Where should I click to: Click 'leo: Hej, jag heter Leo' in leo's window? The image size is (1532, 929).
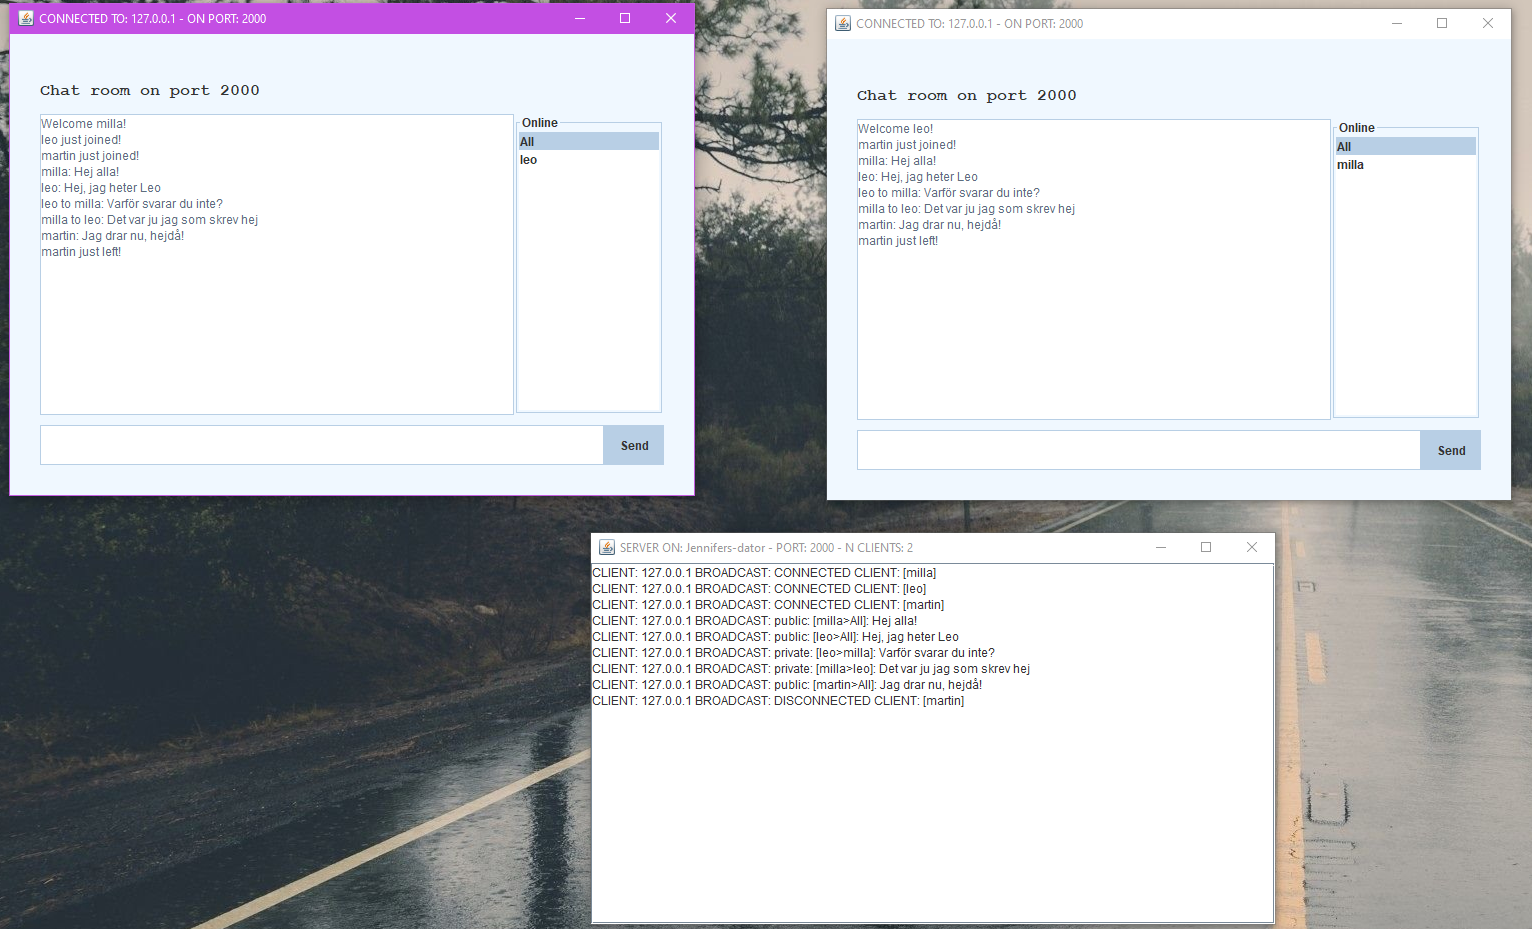click(918, 177)
